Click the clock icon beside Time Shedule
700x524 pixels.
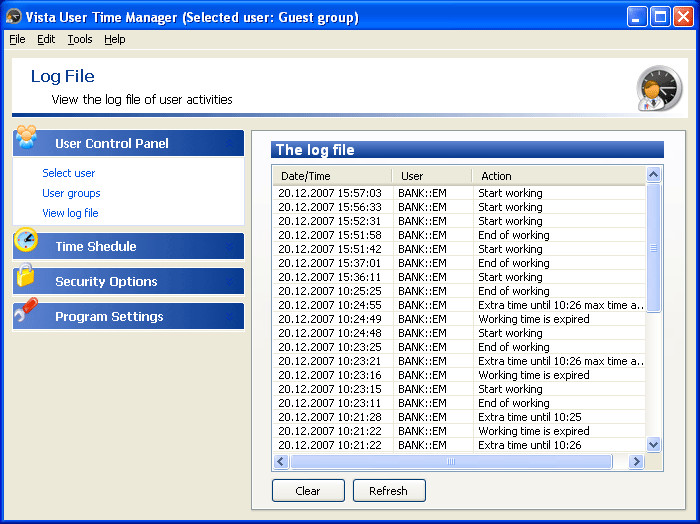26,241
